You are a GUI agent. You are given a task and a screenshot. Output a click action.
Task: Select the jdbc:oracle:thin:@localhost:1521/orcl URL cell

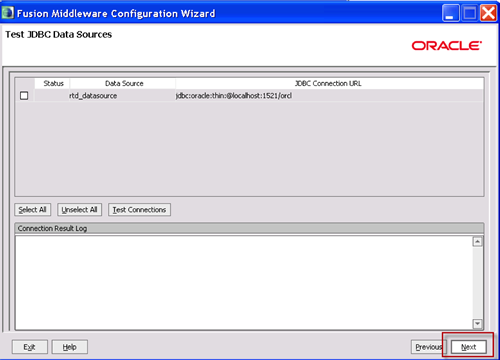(329, 96)
